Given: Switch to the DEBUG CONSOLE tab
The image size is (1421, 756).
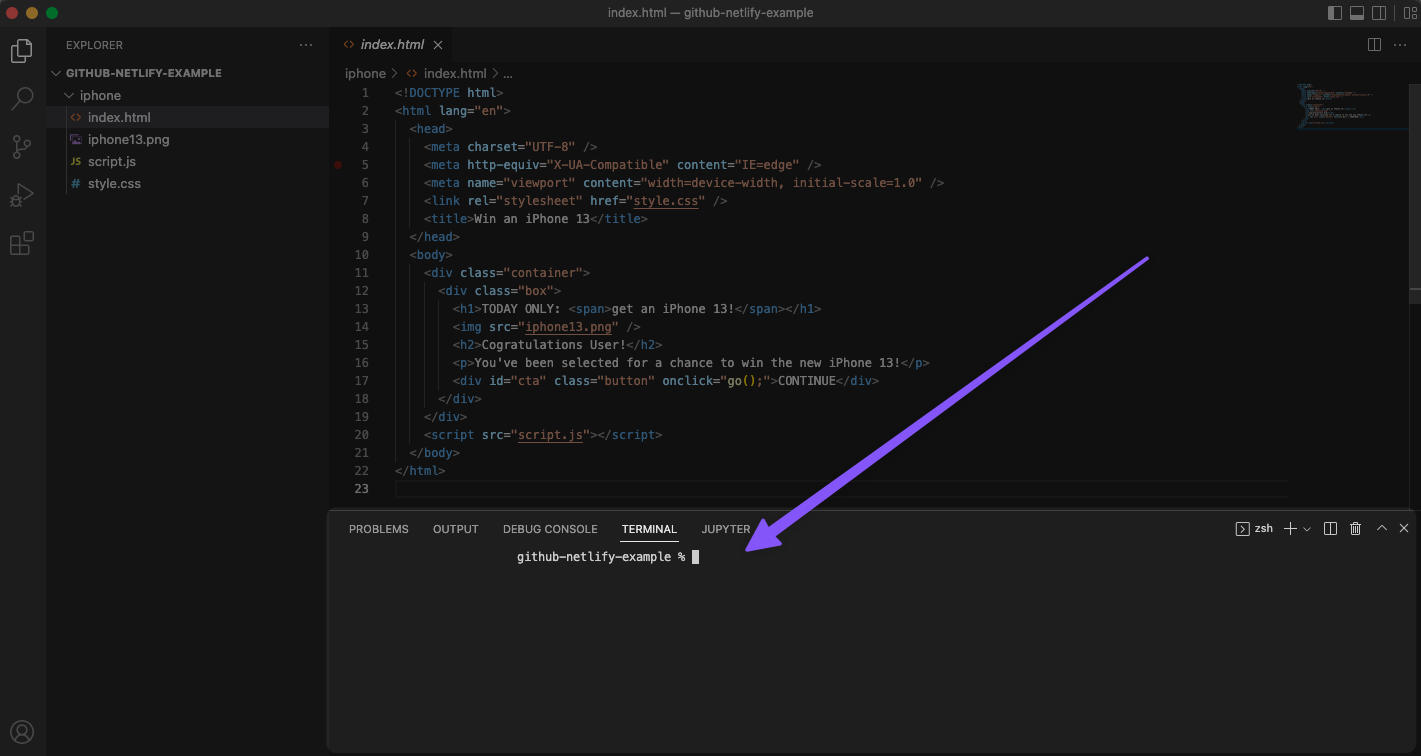Looking at the screenshot, I should [550, 529].
